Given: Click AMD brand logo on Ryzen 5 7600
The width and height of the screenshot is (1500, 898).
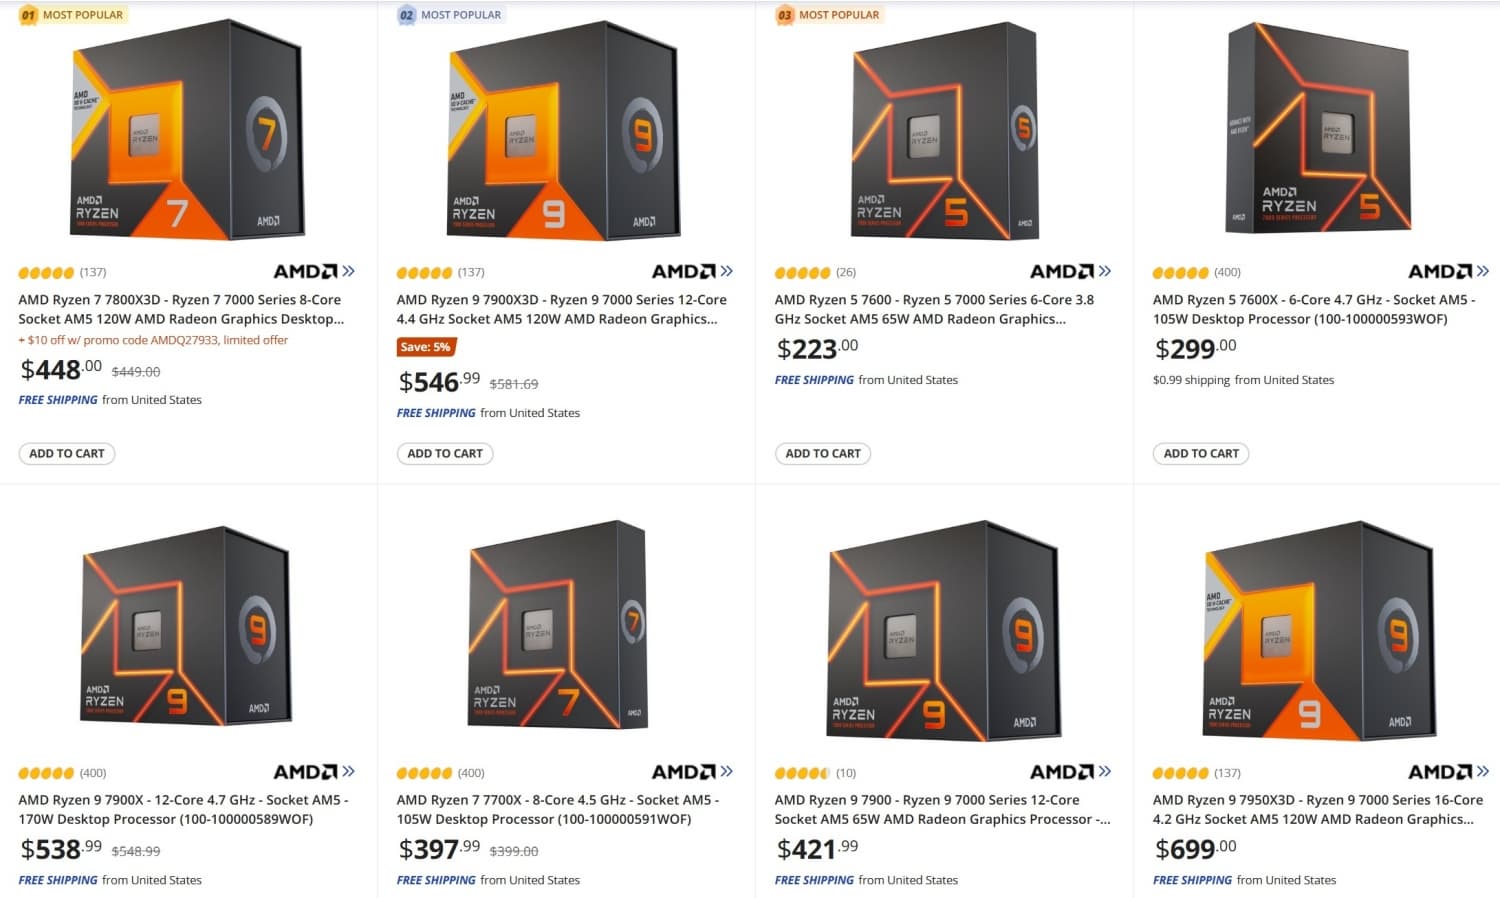Looking at the screenshot, I should pos(1069,271).
